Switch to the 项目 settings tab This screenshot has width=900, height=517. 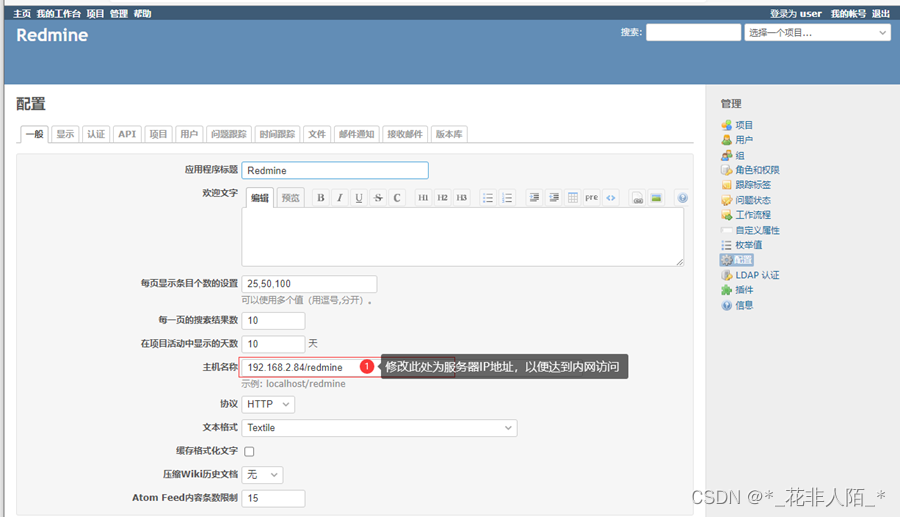tap(158, 134)
